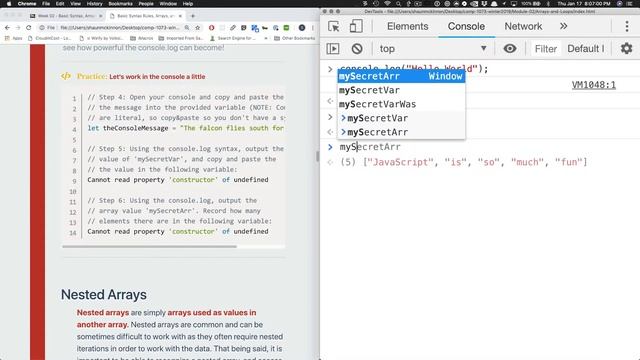Go forward in the Chrome browser
The height and width of the screenshot is (360, 640).
[x=18, y=28]
